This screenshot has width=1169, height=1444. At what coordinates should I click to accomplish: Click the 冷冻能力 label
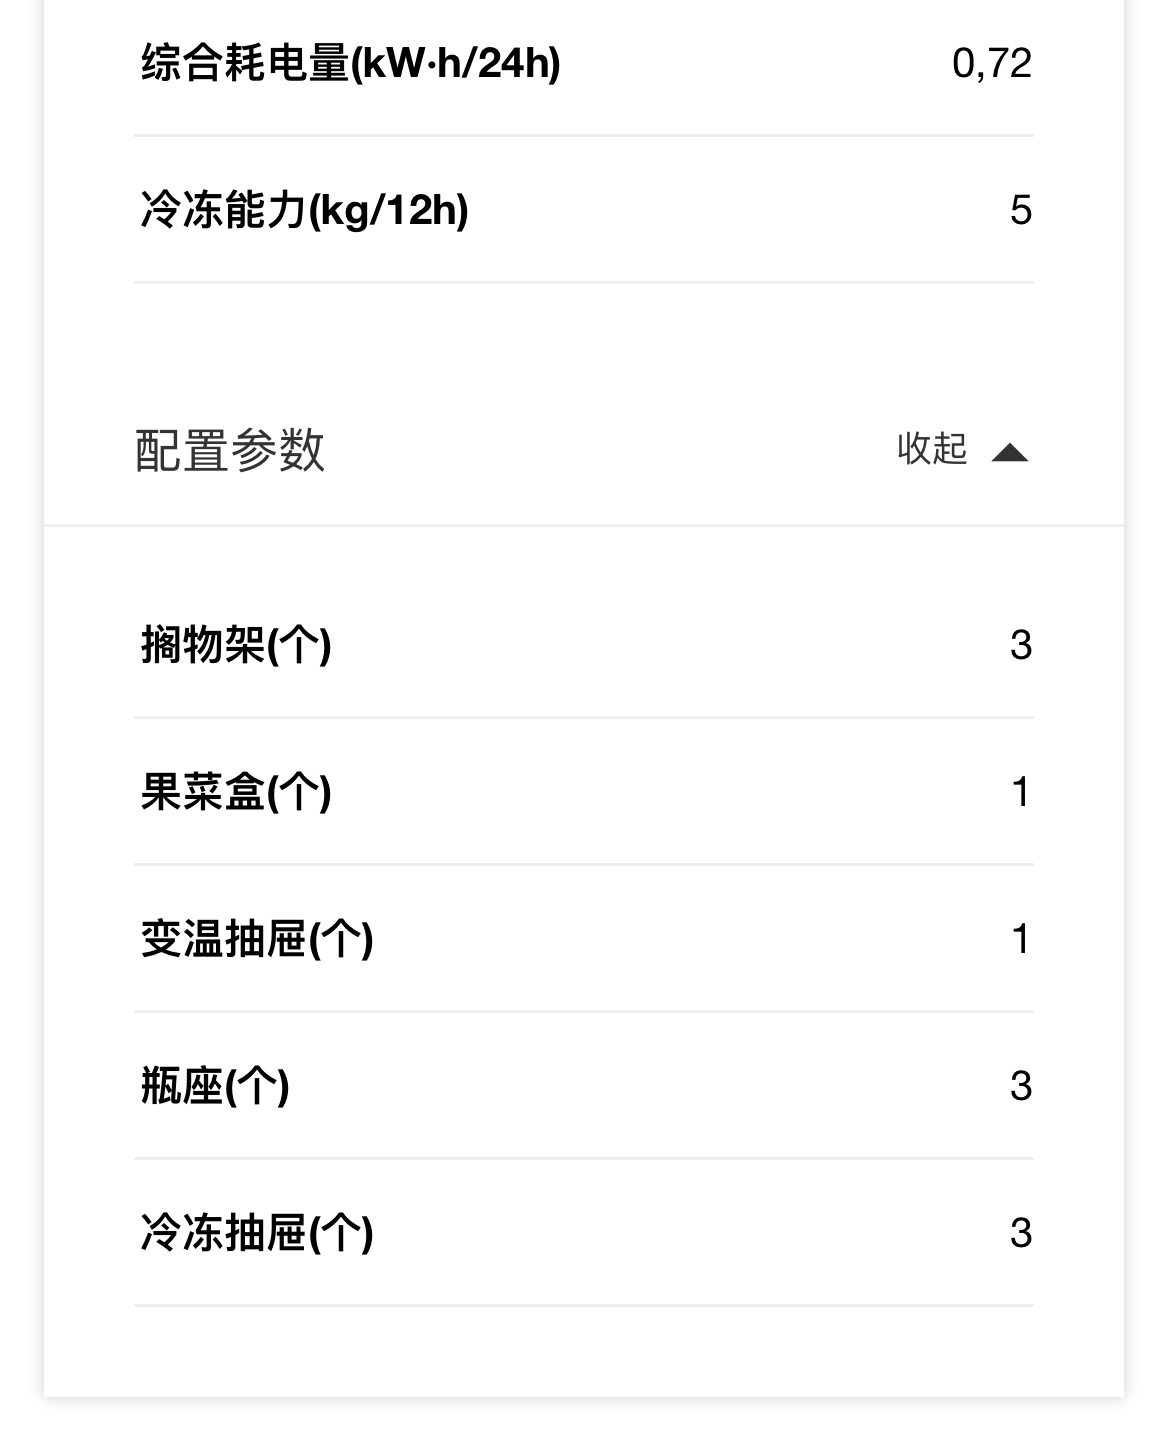click(x=223, y=210)
